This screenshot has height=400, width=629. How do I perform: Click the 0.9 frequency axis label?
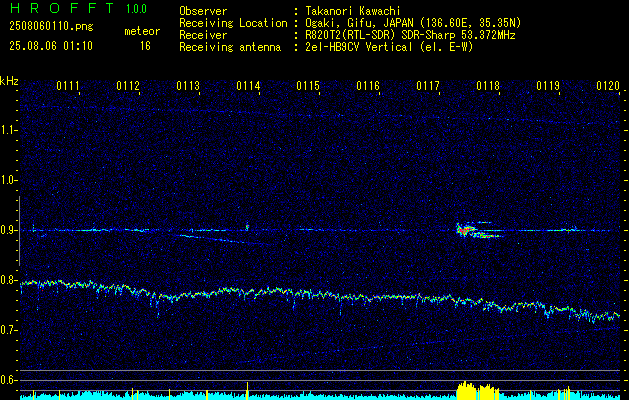click(9, 230)
